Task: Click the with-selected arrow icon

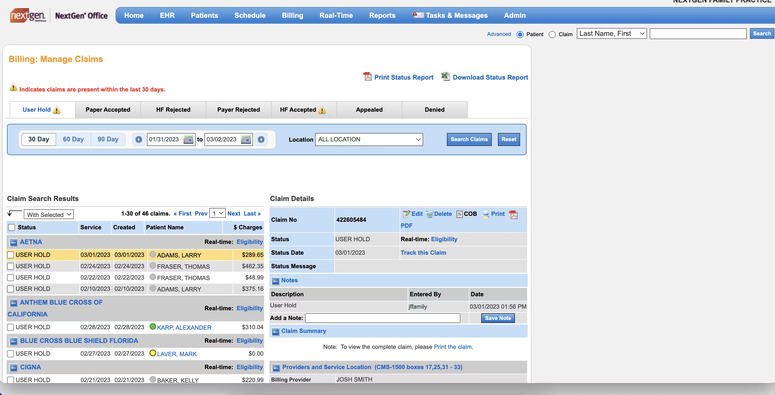Action: click(x=14, y=213)
